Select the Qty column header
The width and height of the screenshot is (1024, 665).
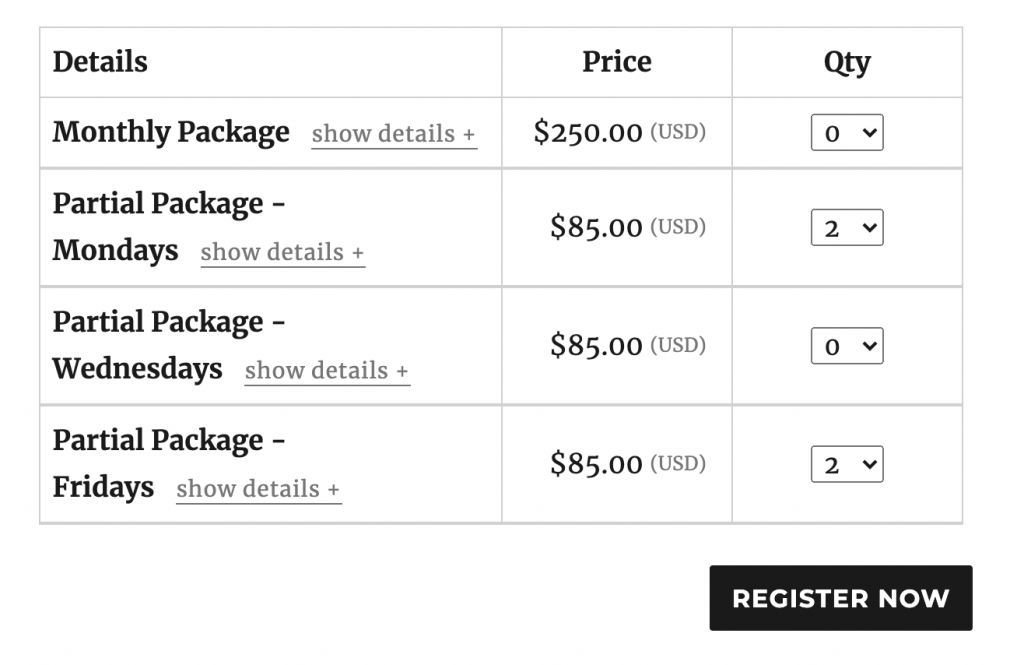click(847, 62)
